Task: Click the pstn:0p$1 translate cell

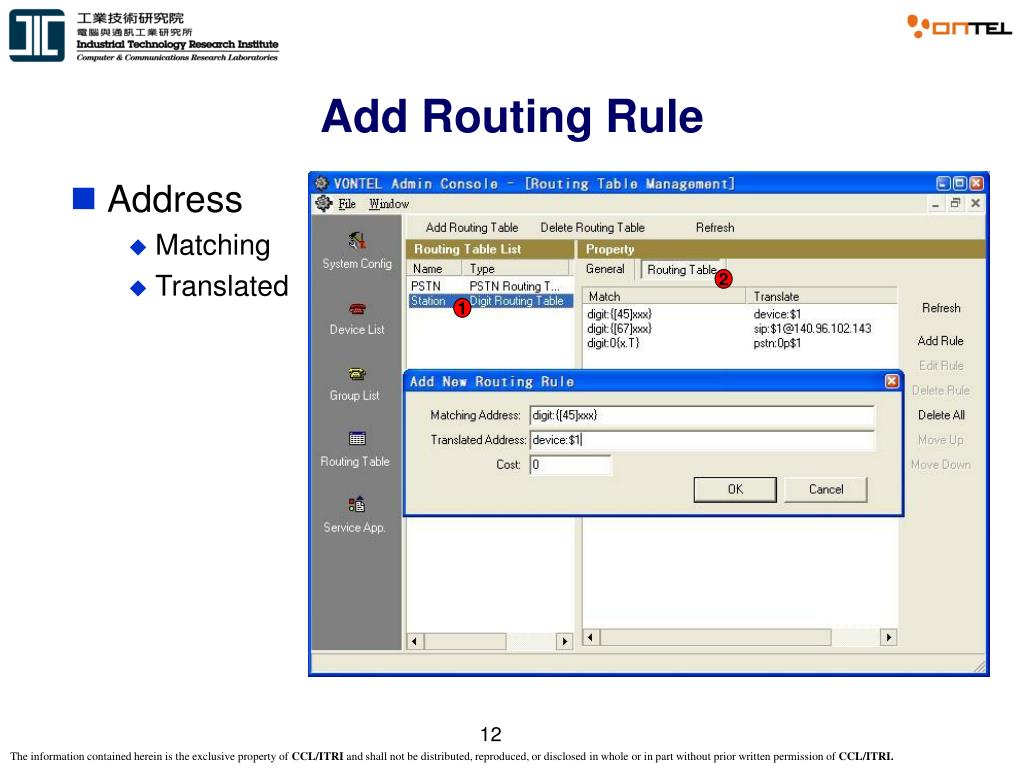Action: 776,343
